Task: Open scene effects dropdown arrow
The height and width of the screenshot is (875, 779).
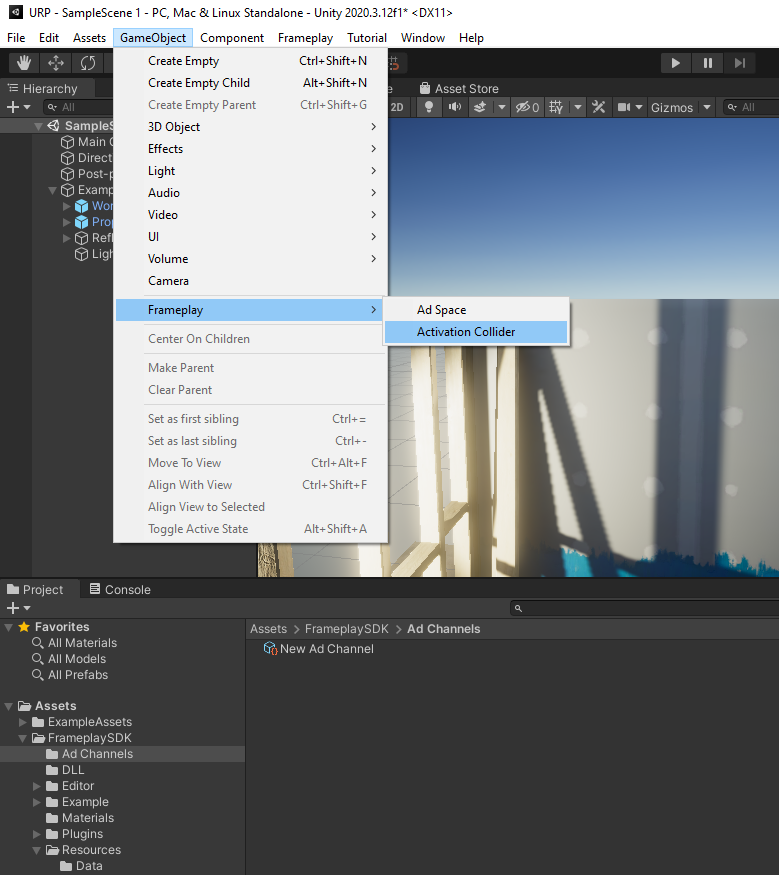Action: click(x=502, y=107)
